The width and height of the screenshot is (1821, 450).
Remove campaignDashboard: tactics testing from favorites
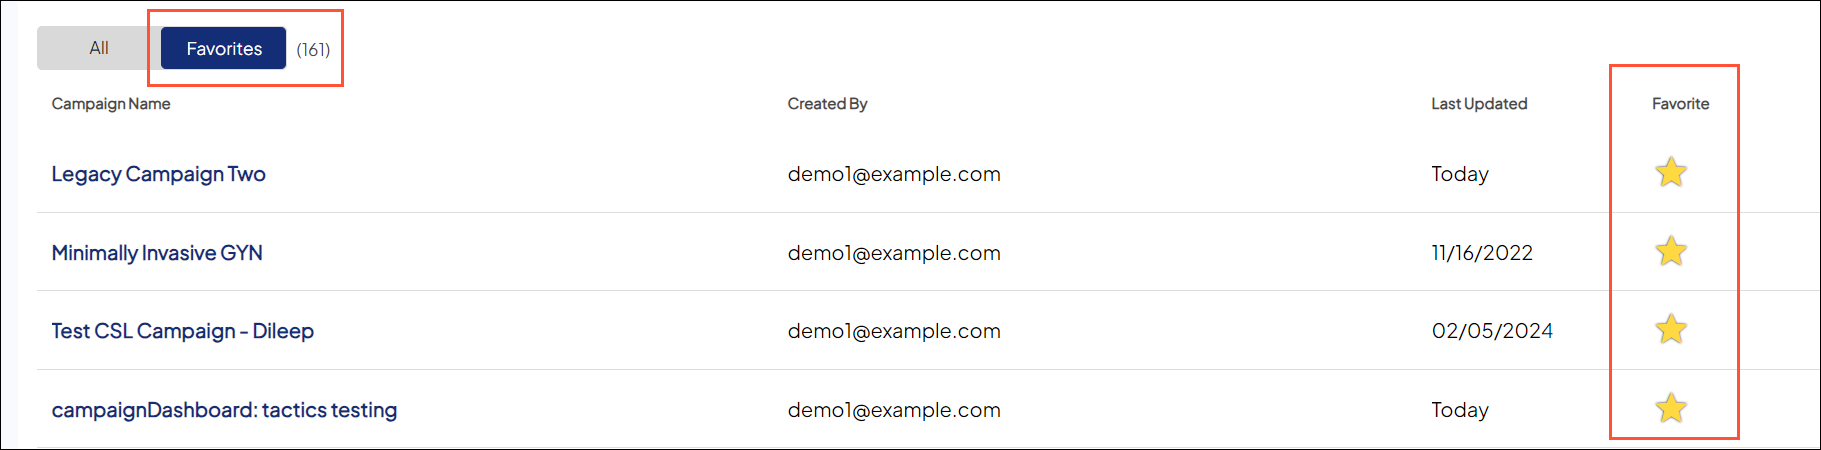pyautogui.click(x=1670, y=408)
